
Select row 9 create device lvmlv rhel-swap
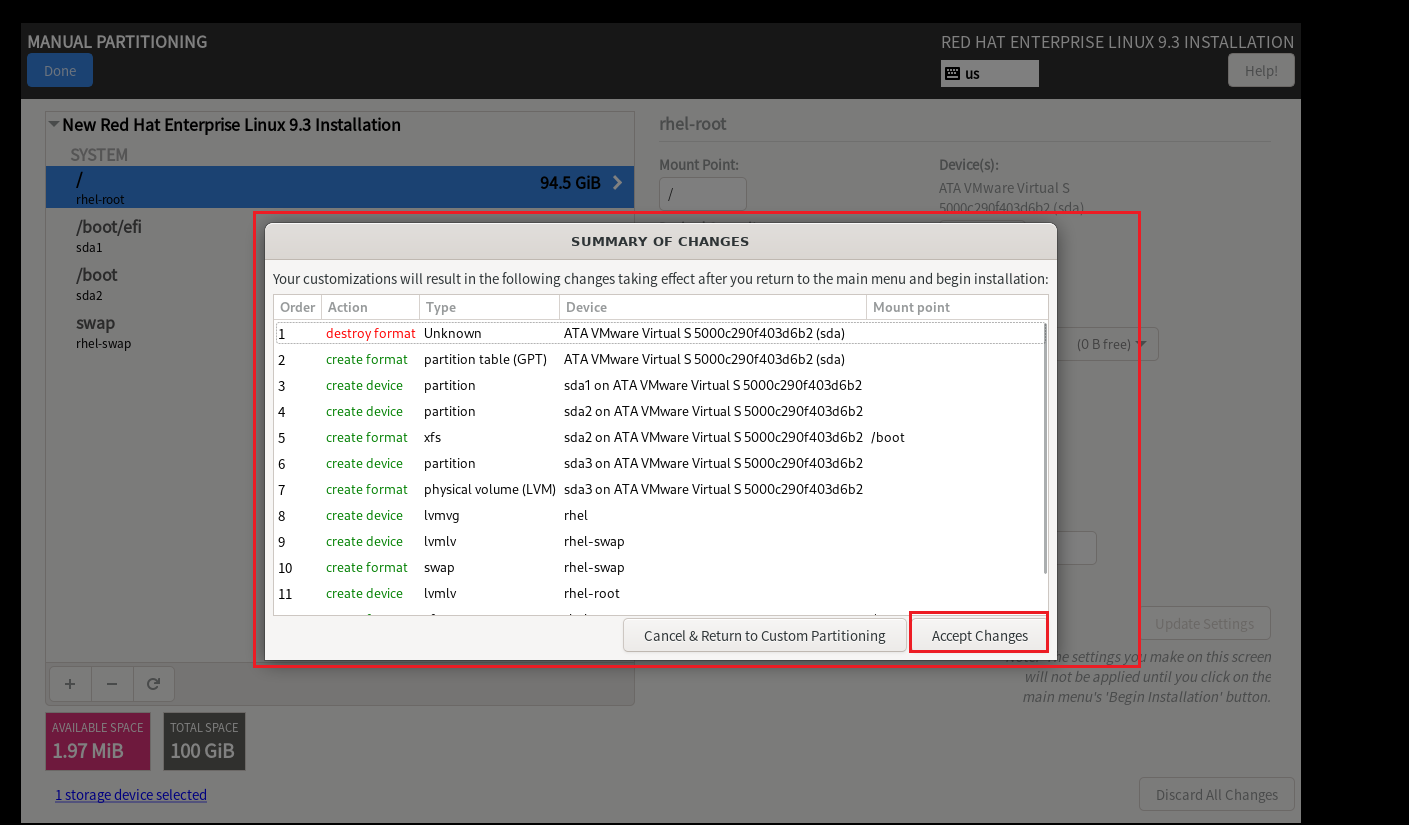pyautogui.click(x=659, y=541)
